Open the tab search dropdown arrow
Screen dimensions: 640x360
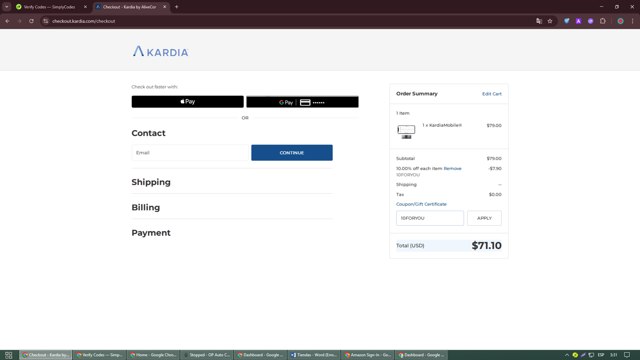(x=7, y=7)
